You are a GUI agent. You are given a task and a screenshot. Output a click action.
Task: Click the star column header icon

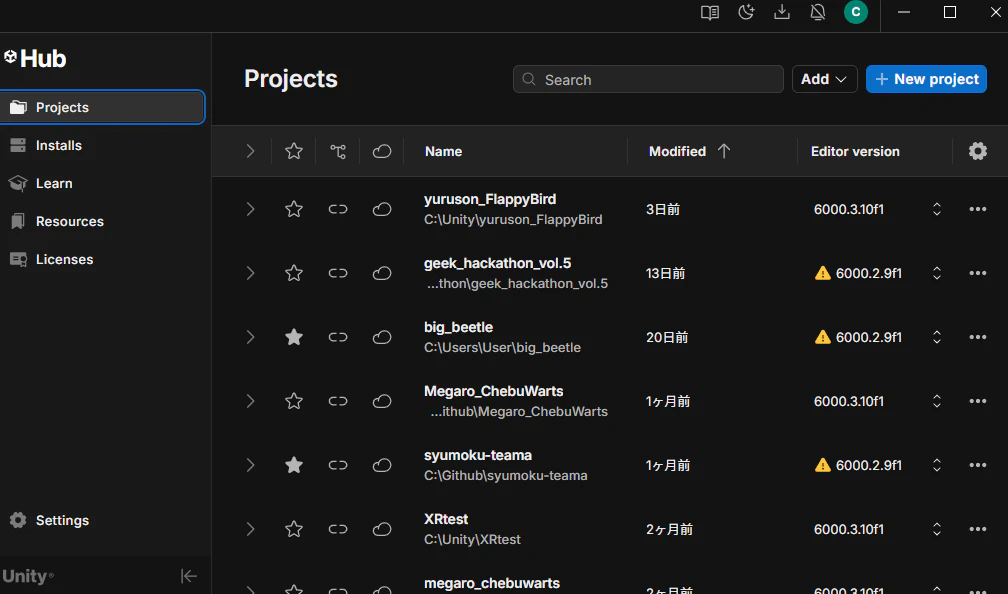(x=294, y=151)
